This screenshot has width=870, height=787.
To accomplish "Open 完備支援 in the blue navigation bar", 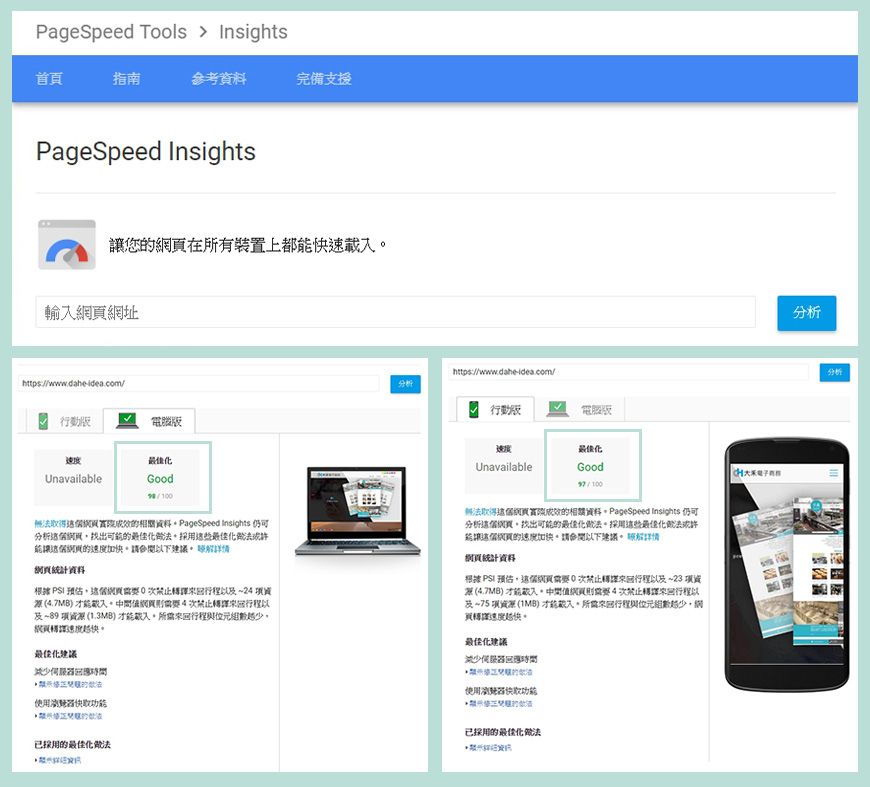I will 324,79.
